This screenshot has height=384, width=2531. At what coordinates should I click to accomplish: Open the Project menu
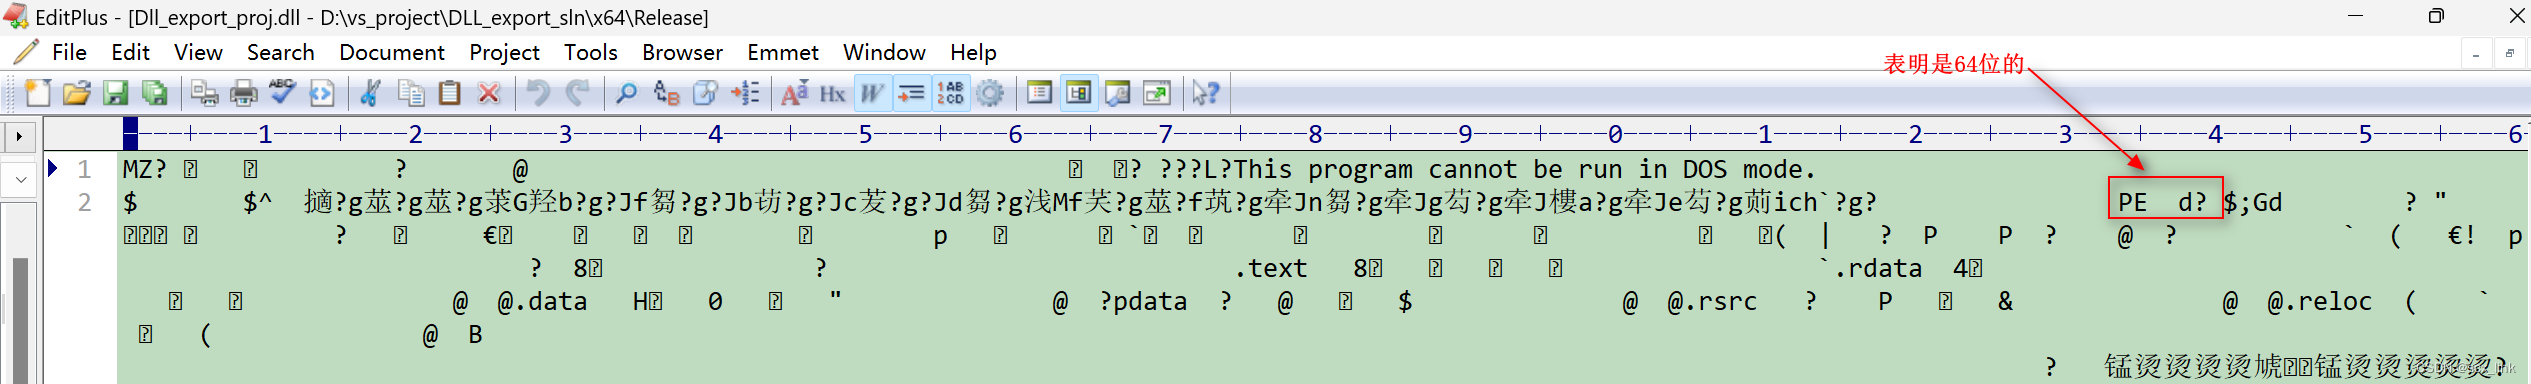504,52
